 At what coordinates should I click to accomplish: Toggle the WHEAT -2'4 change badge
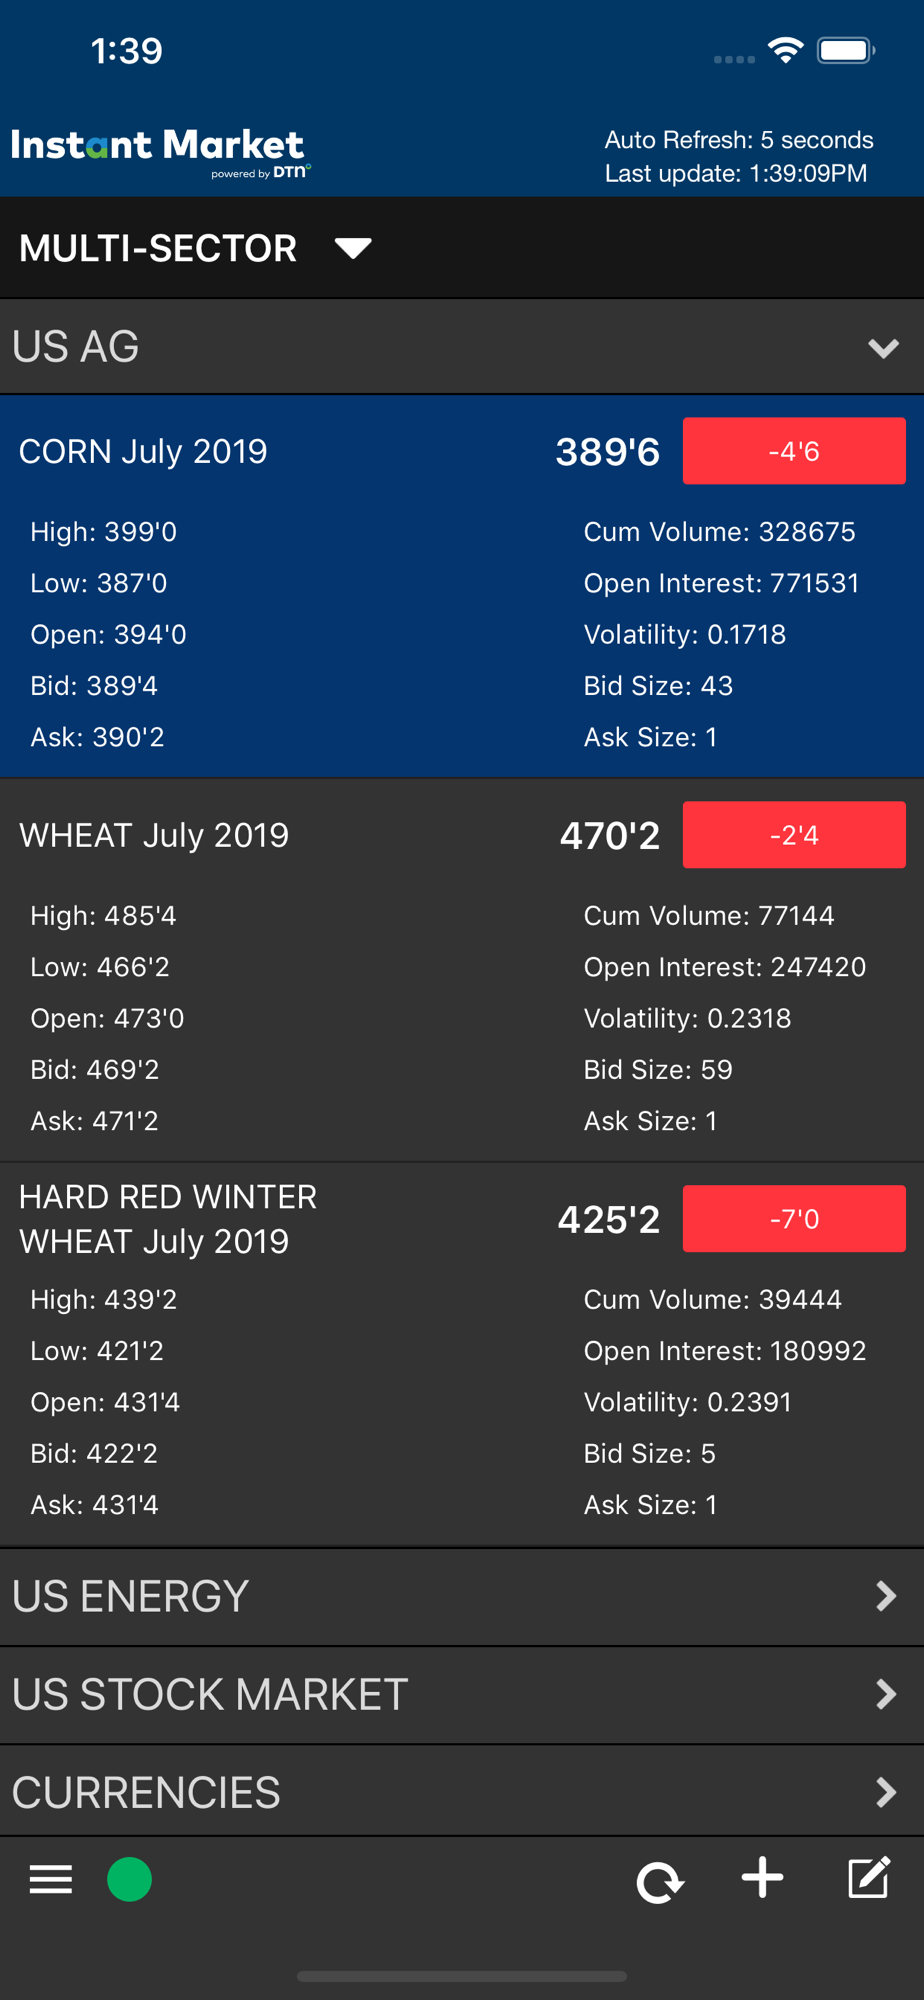pos(794,835)
